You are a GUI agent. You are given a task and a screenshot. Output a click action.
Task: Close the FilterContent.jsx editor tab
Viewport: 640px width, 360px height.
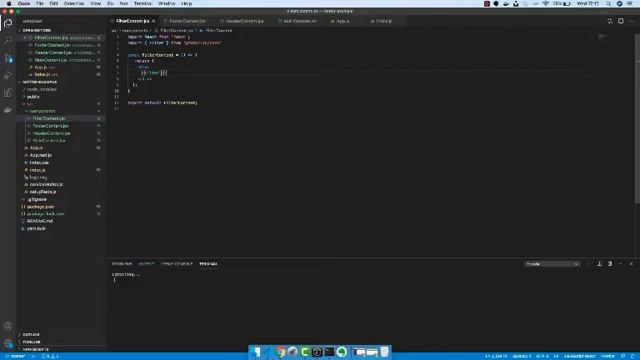[x=153, y=21]
